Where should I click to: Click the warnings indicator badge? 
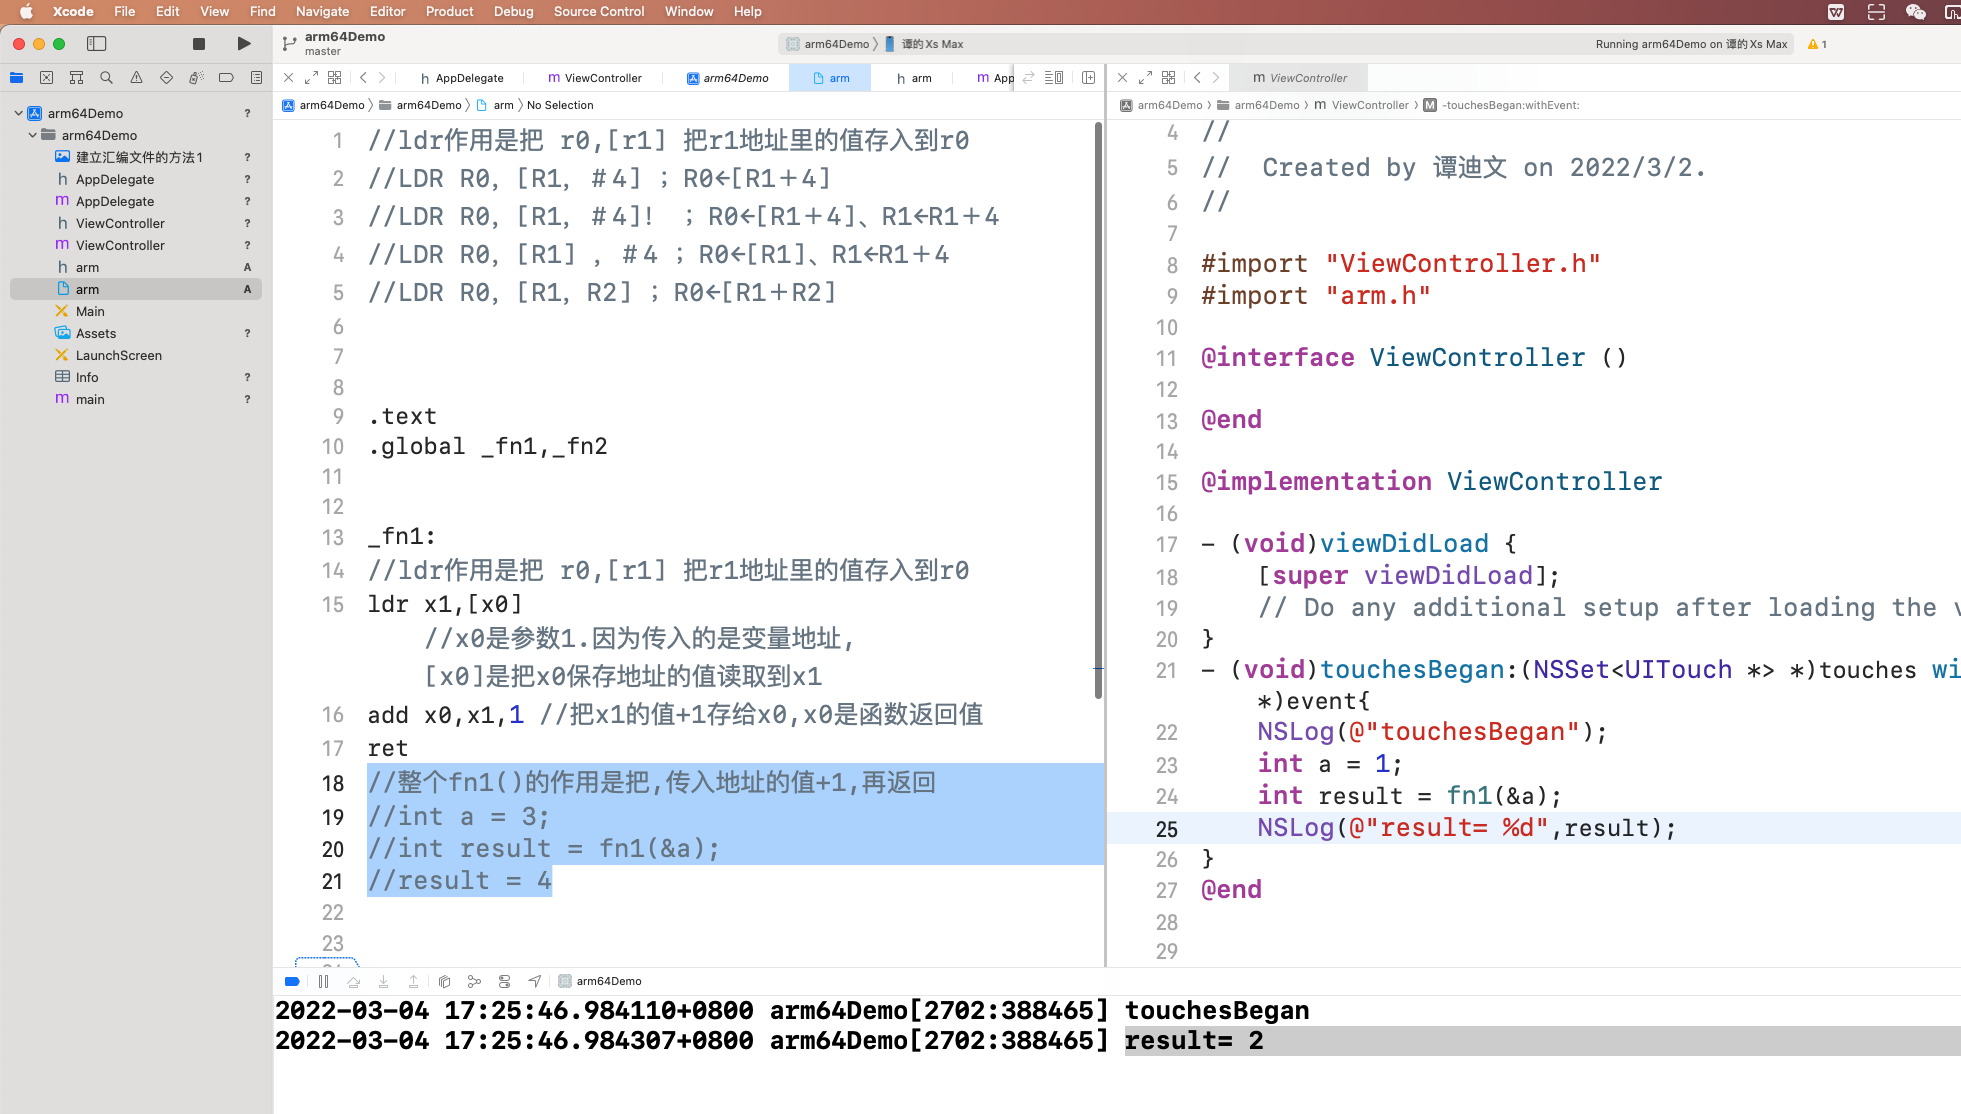tap(1818, 43)
